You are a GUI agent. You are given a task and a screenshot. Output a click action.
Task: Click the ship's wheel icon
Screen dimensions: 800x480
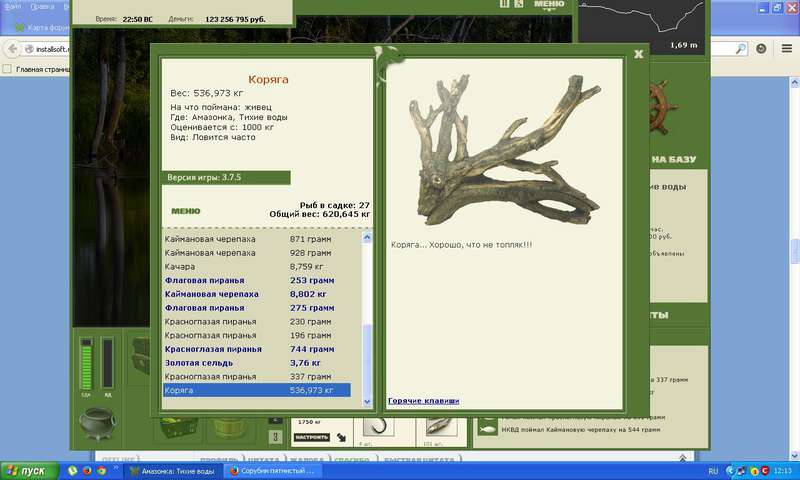[662, 107]
